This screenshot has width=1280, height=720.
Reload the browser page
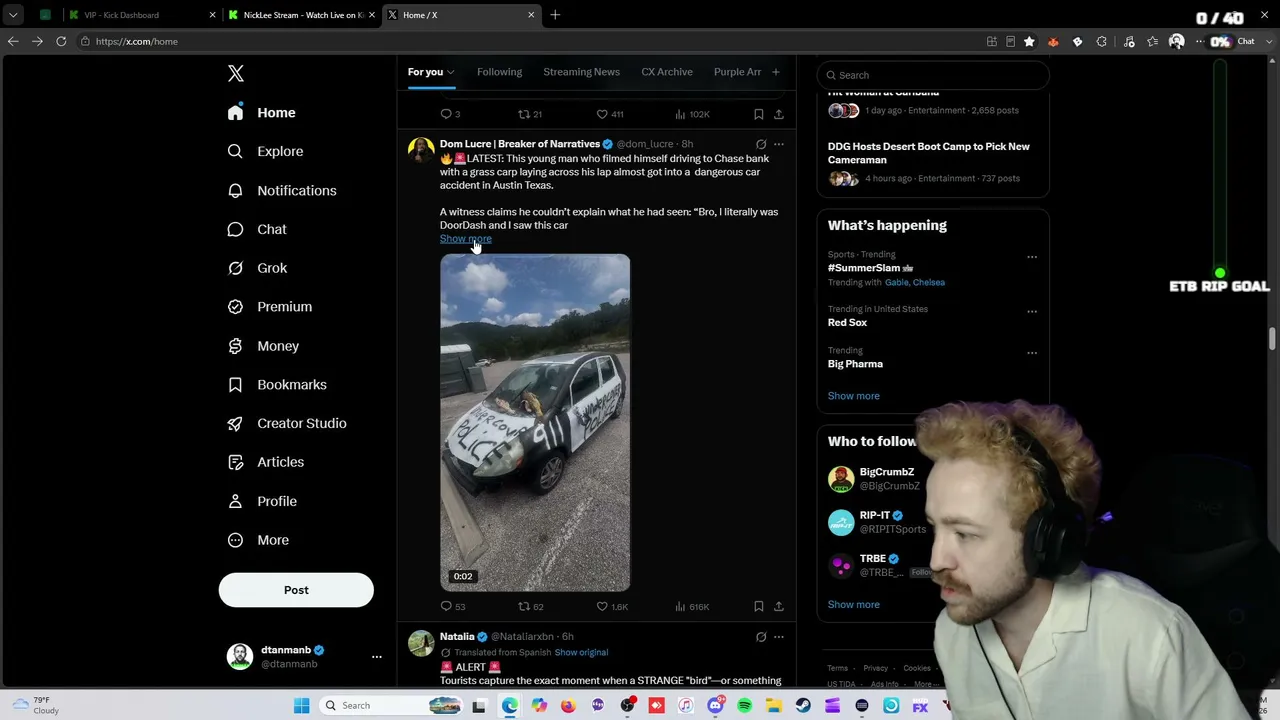pos(61,41)
